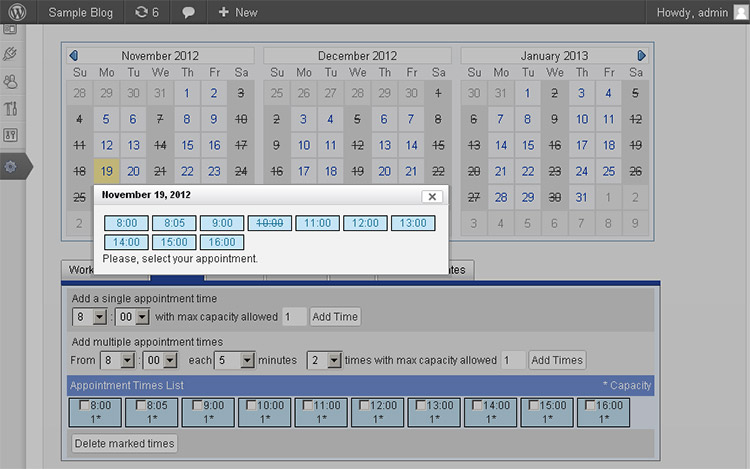
Task: Tick the 13:00 appointment checkbox
Action: click(x=420, y=405)
